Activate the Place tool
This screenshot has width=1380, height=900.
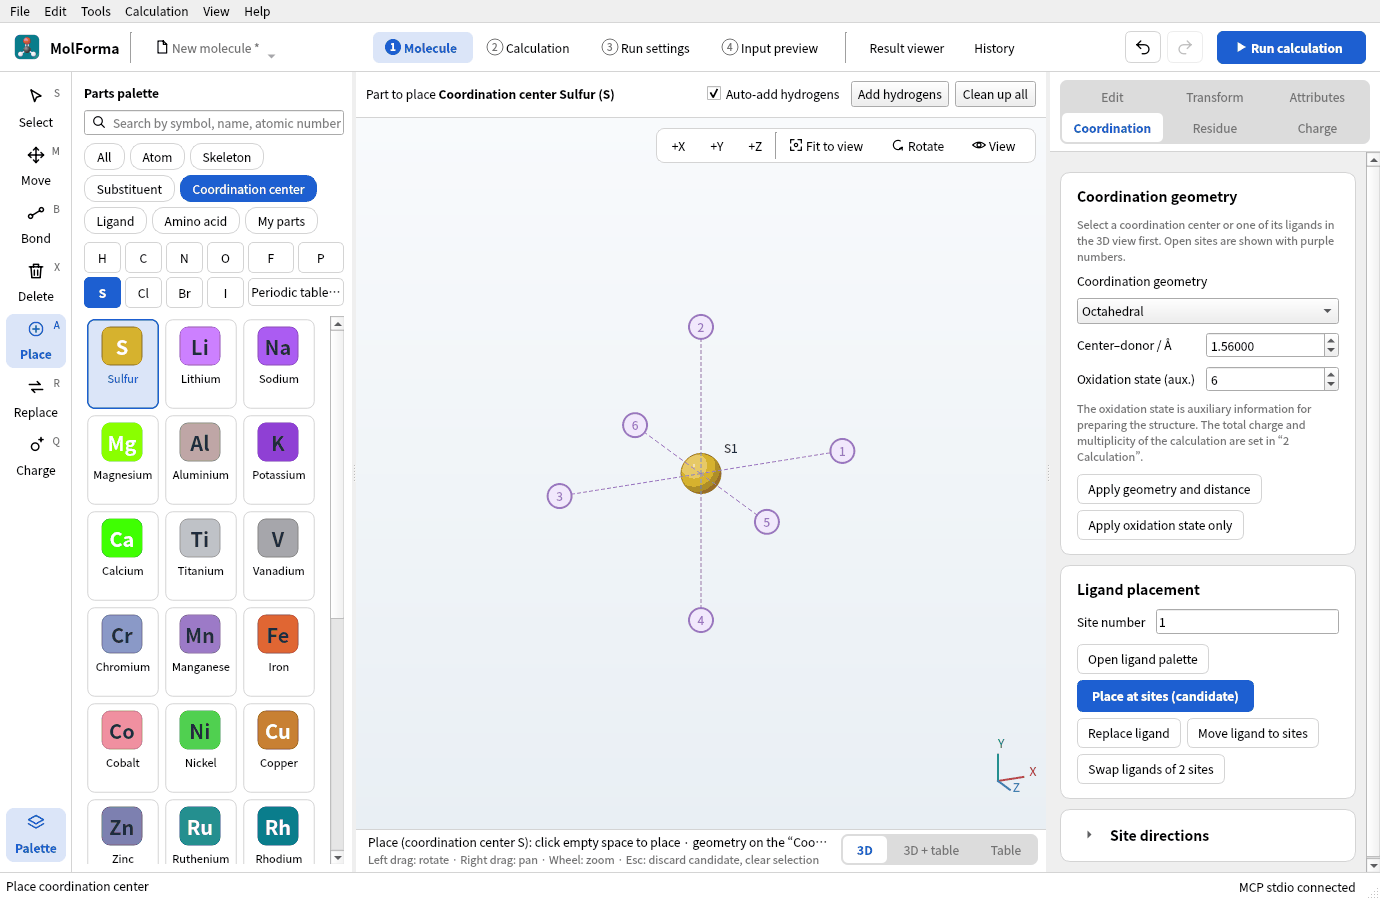[x=36, y=340]
